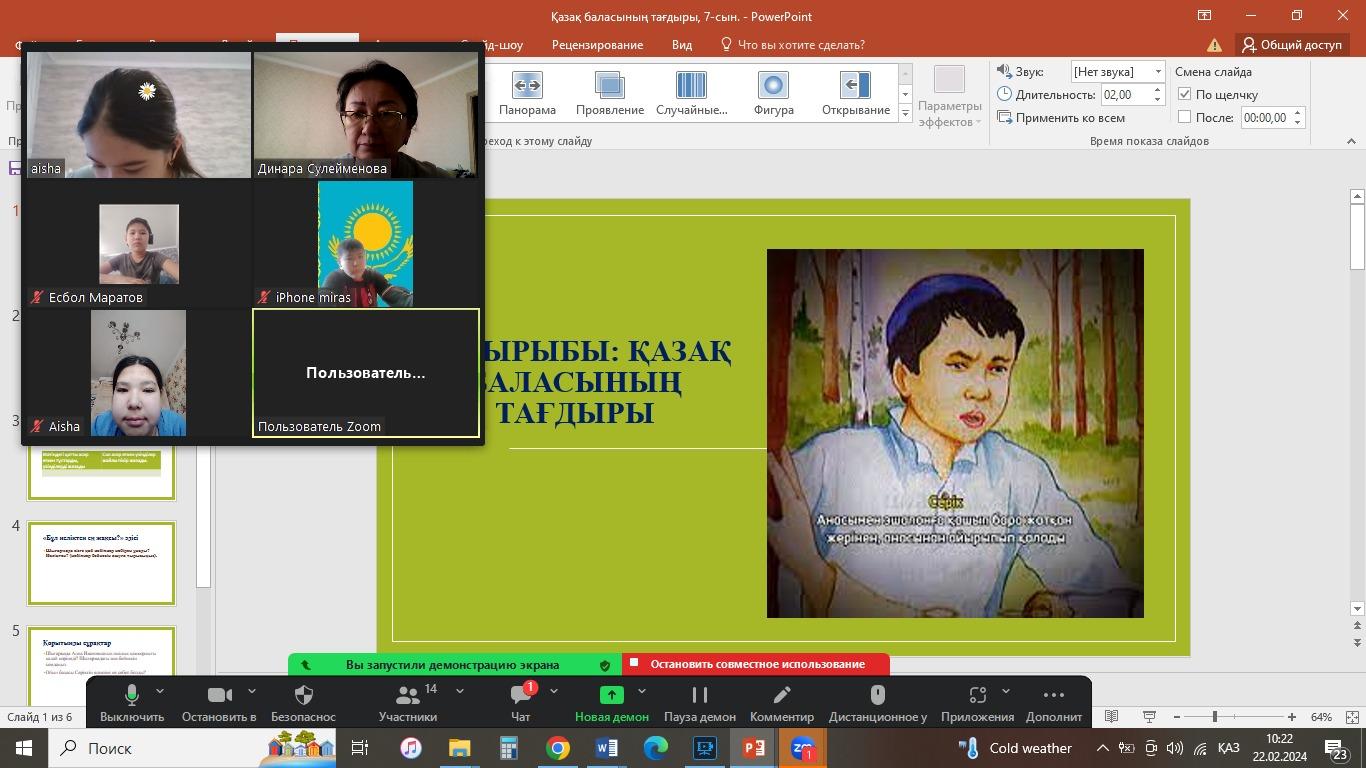Click zoom in plus in status bar
This screenshot has width=1366, height=768.
(1292, 717)
